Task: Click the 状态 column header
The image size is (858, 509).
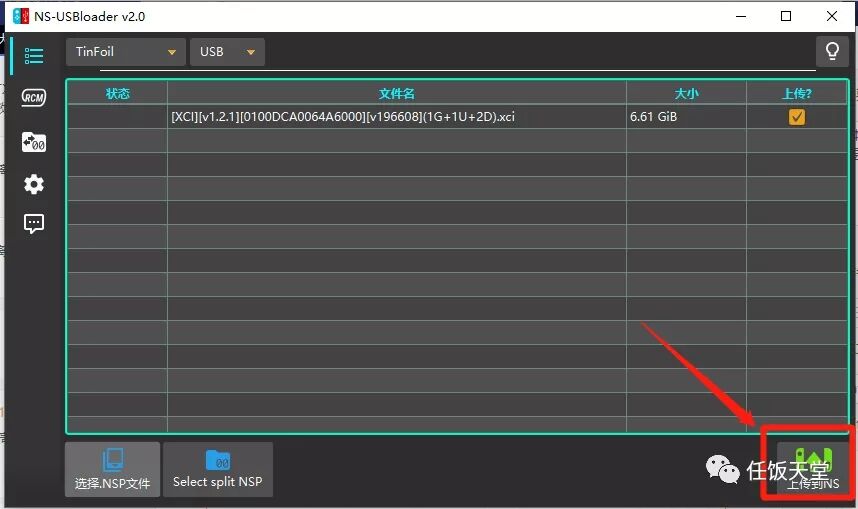Action: [x=118, y=94]
